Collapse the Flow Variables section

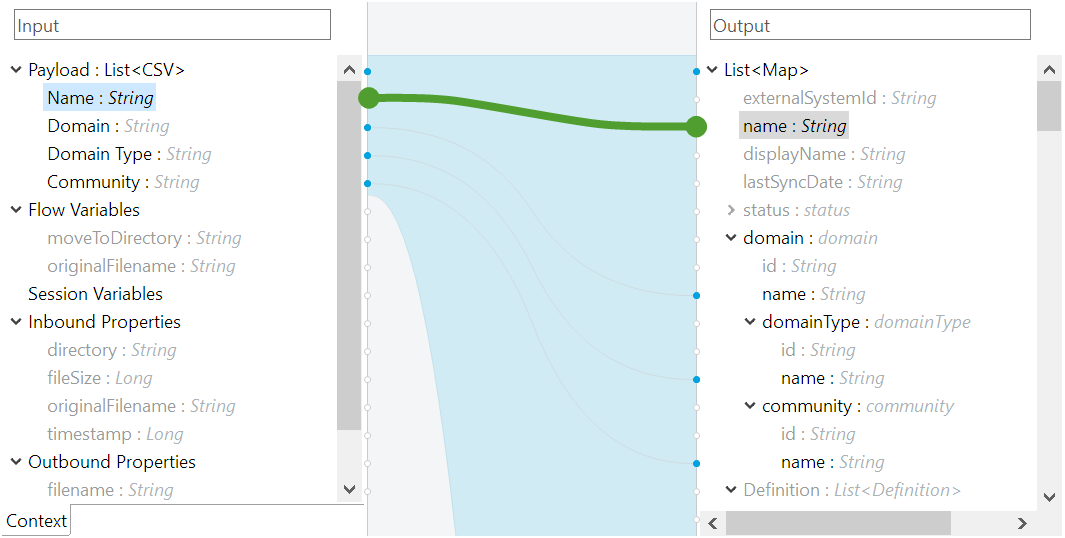(x=17, y=209)
